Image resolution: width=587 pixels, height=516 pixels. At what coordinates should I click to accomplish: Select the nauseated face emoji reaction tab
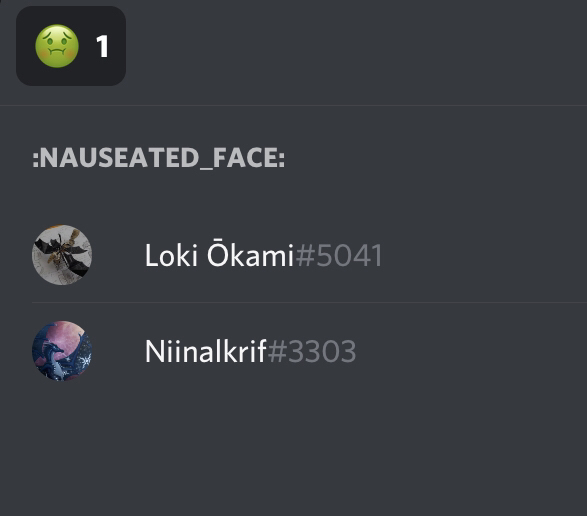click(71, 46)
